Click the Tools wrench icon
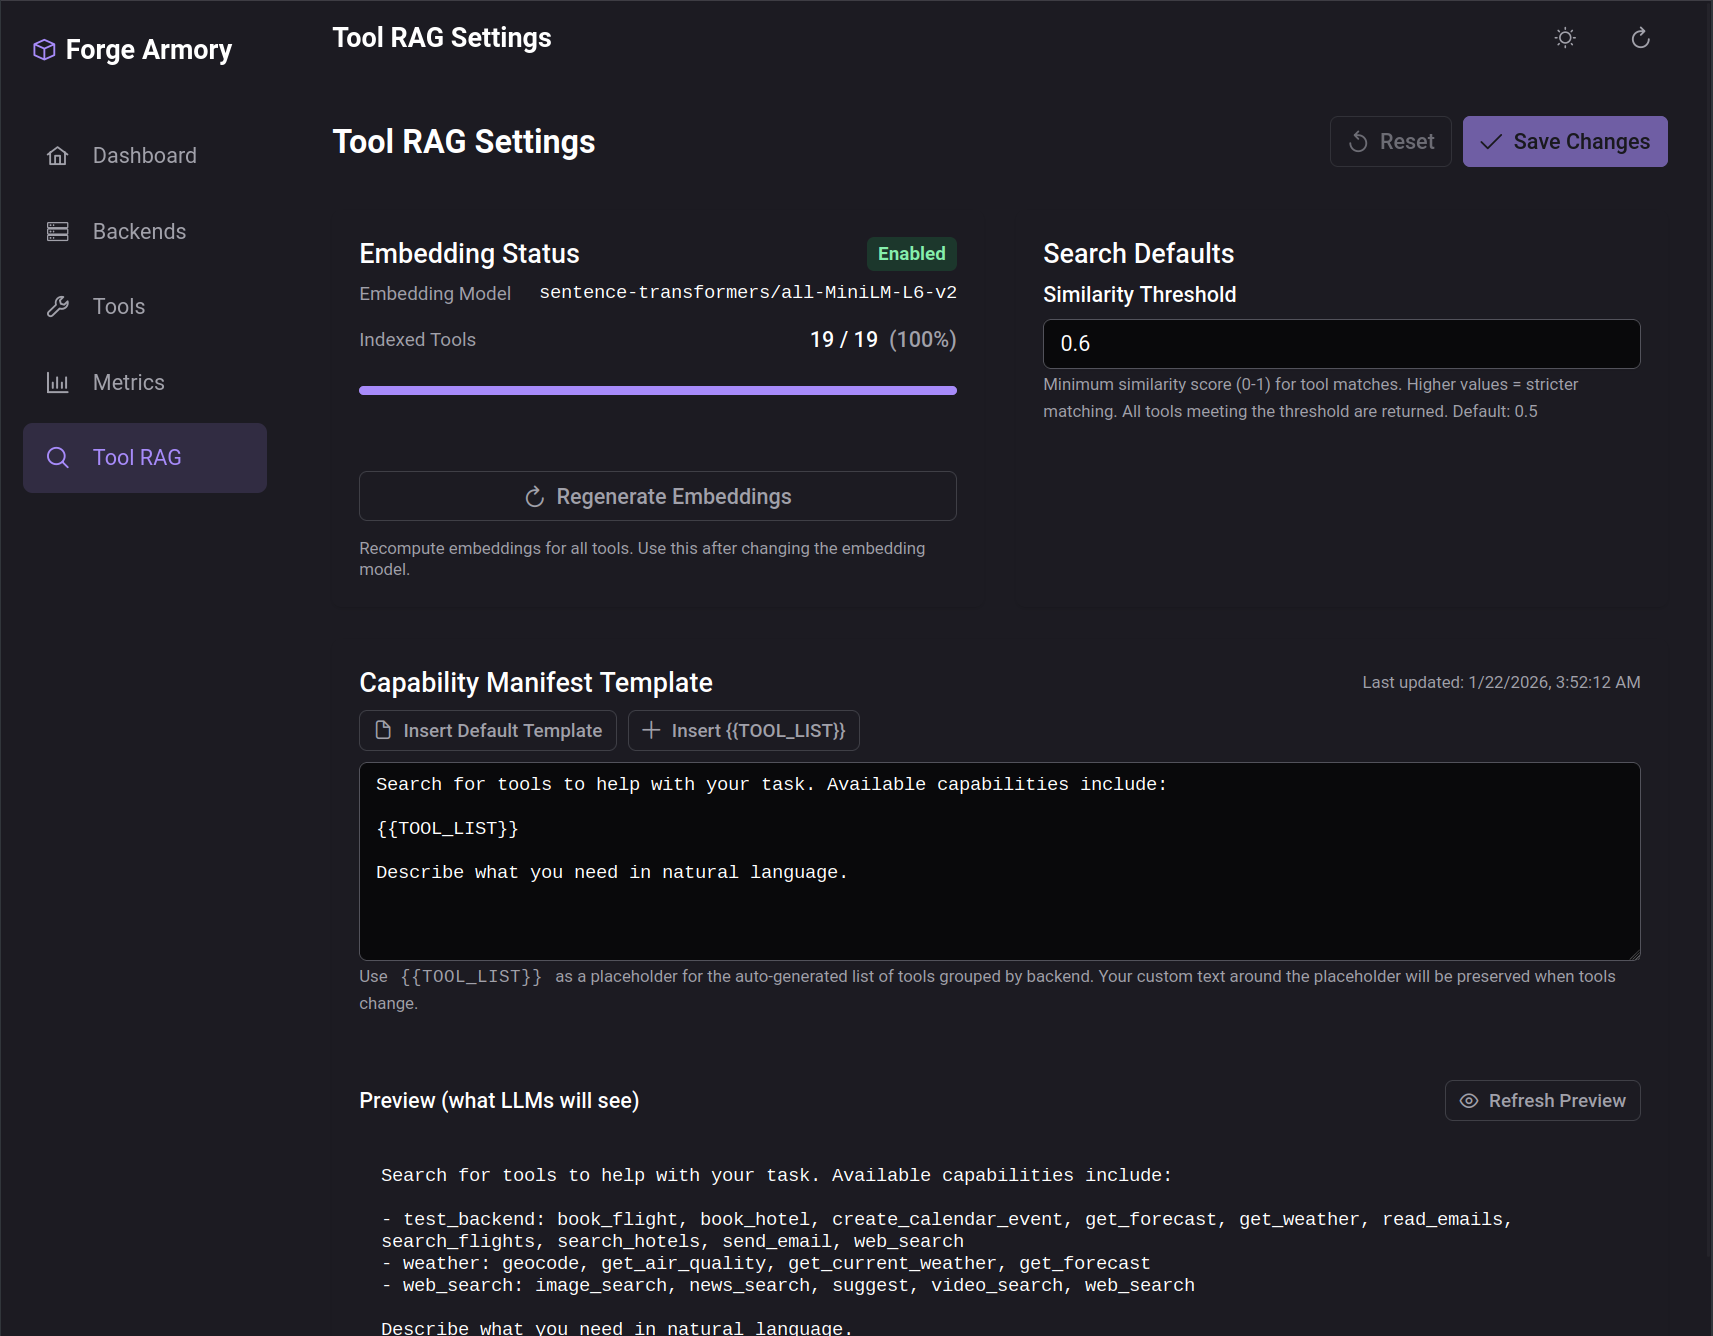The width and height of the screenshot is (1713, 1336). pos(58,306)
